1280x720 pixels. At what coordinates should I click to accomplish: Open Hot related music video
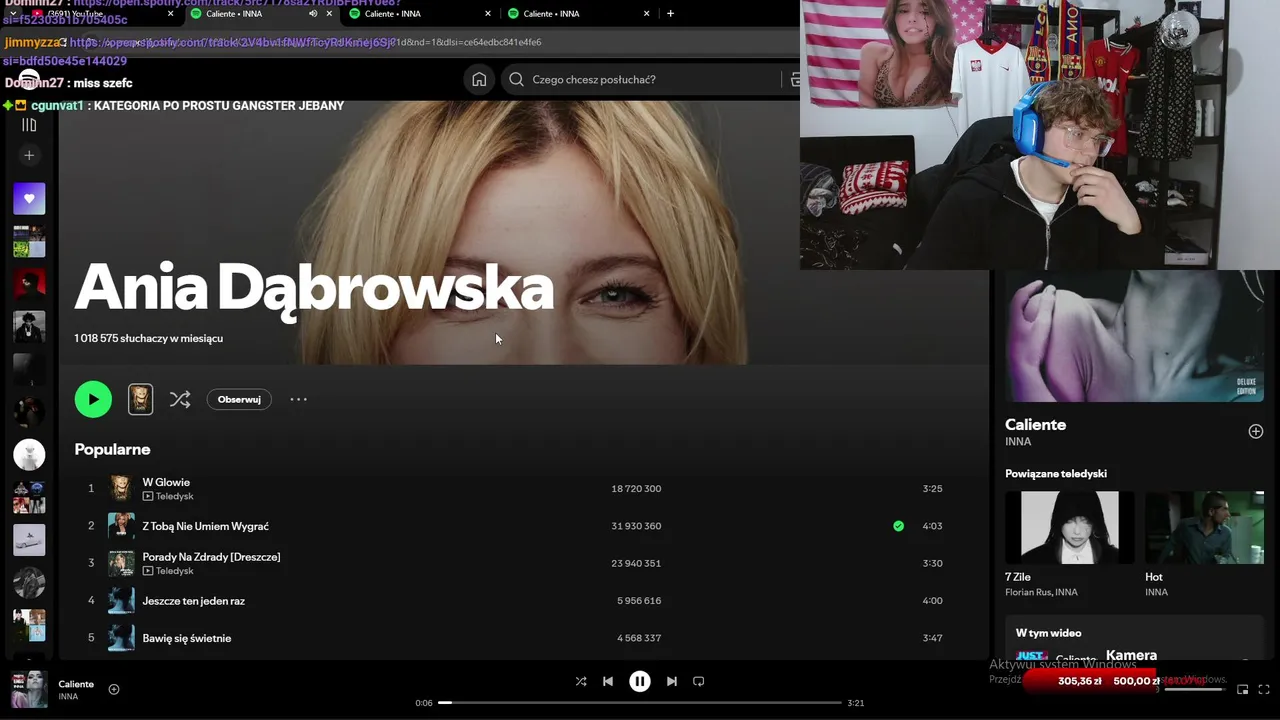[x=1204, y=527]
